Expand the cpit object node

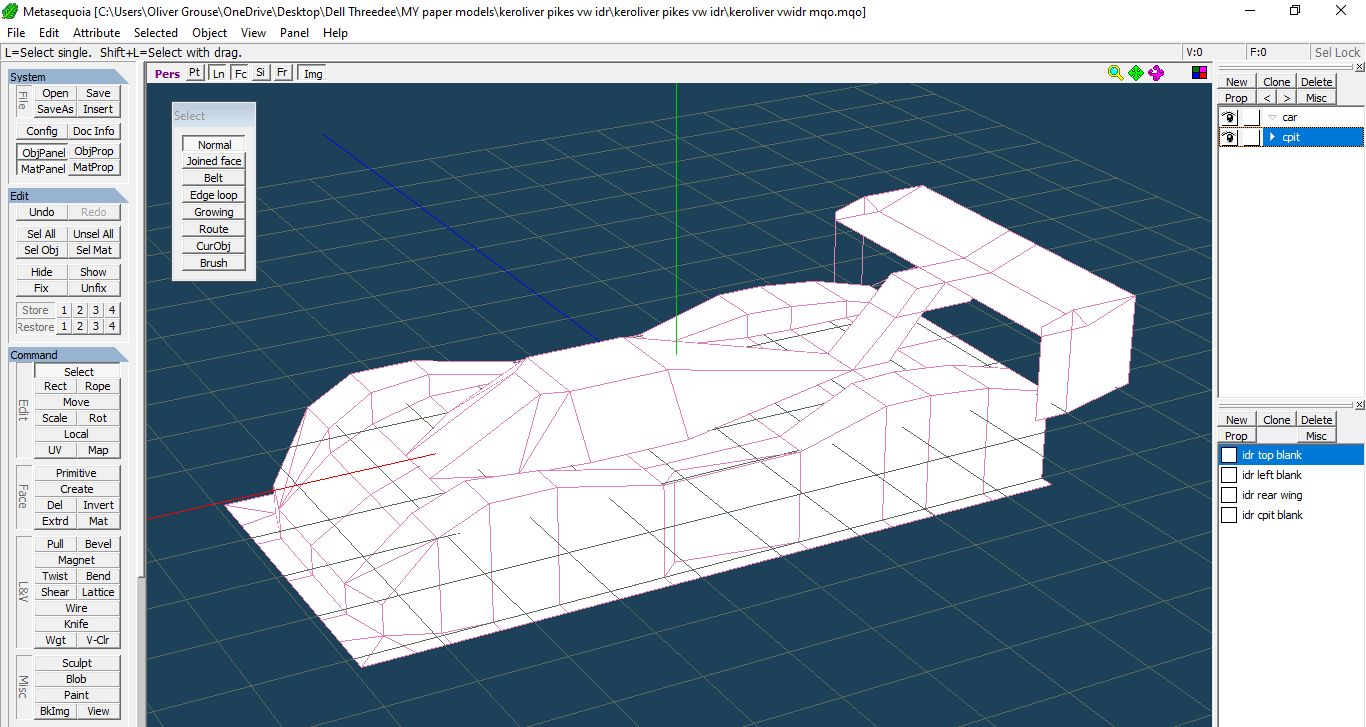[x=1272, y=137]
